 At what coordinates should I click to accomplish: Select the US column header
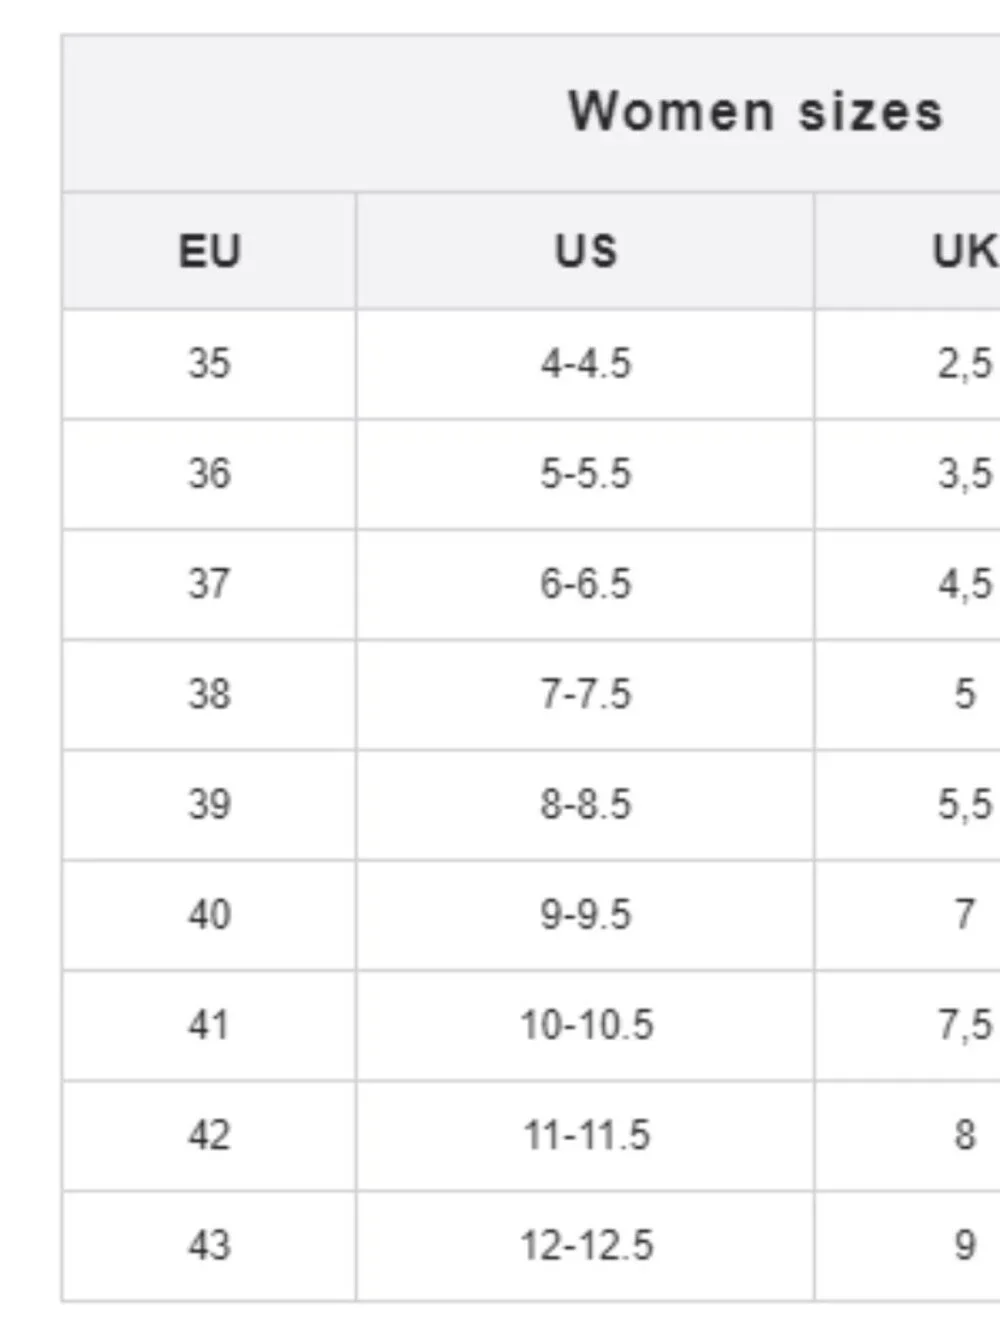point(585,251)
